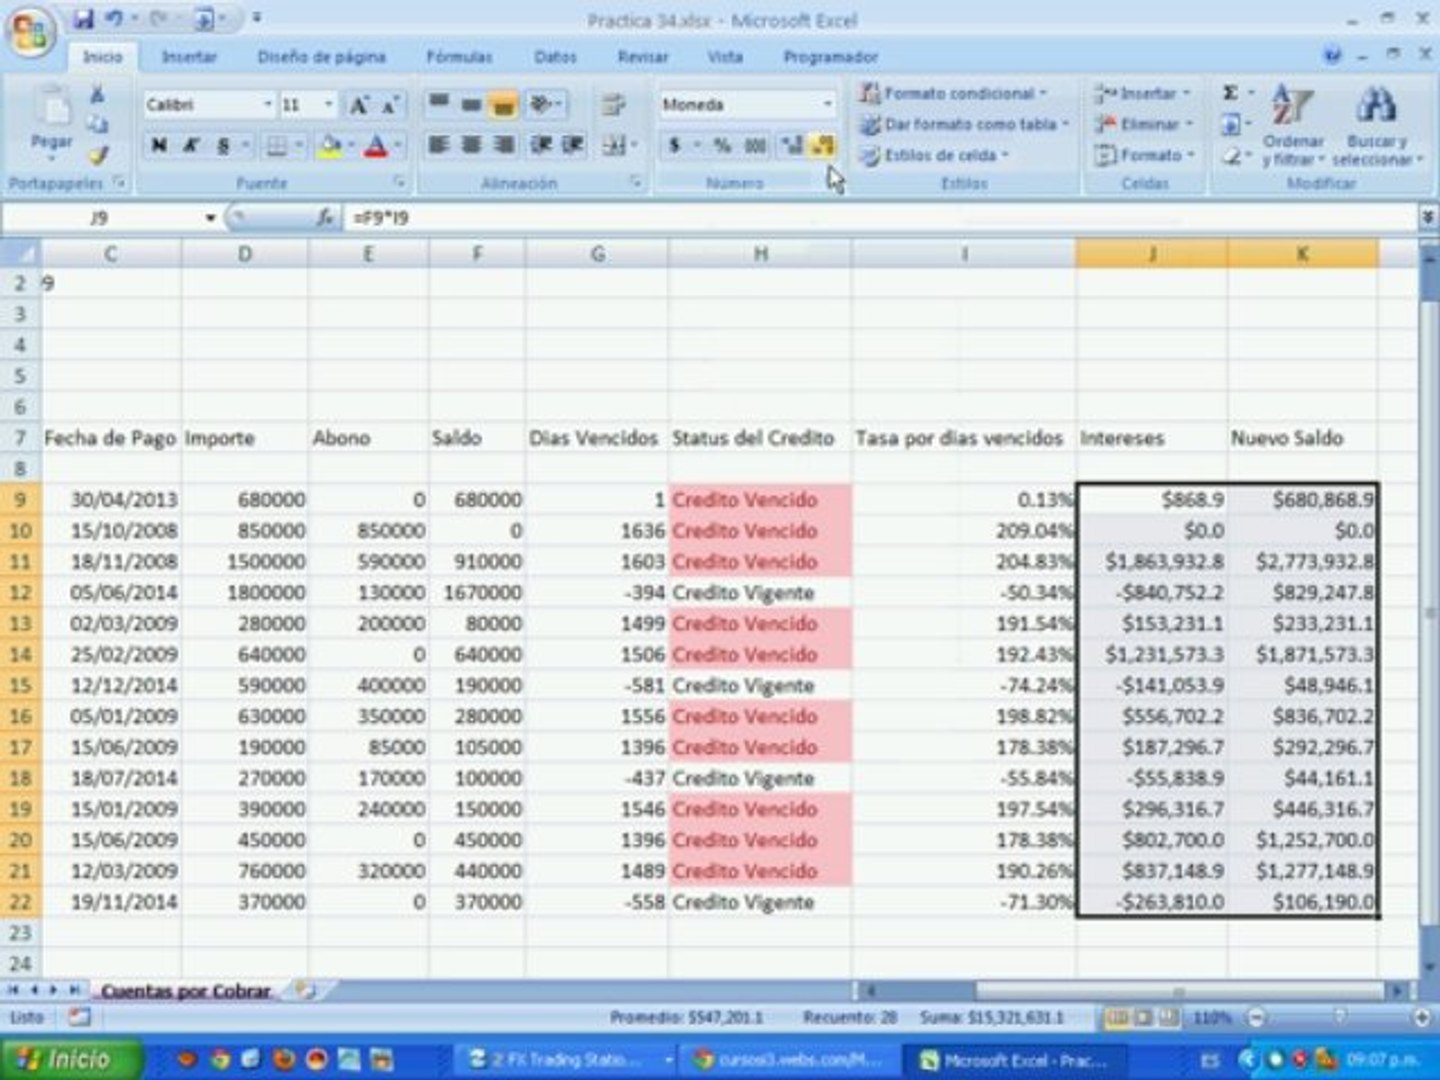Switch to the Fórmulas ribbon tab
Image resolution: width=1440 pixels, height=1080 pixels.
pos(459,57)
